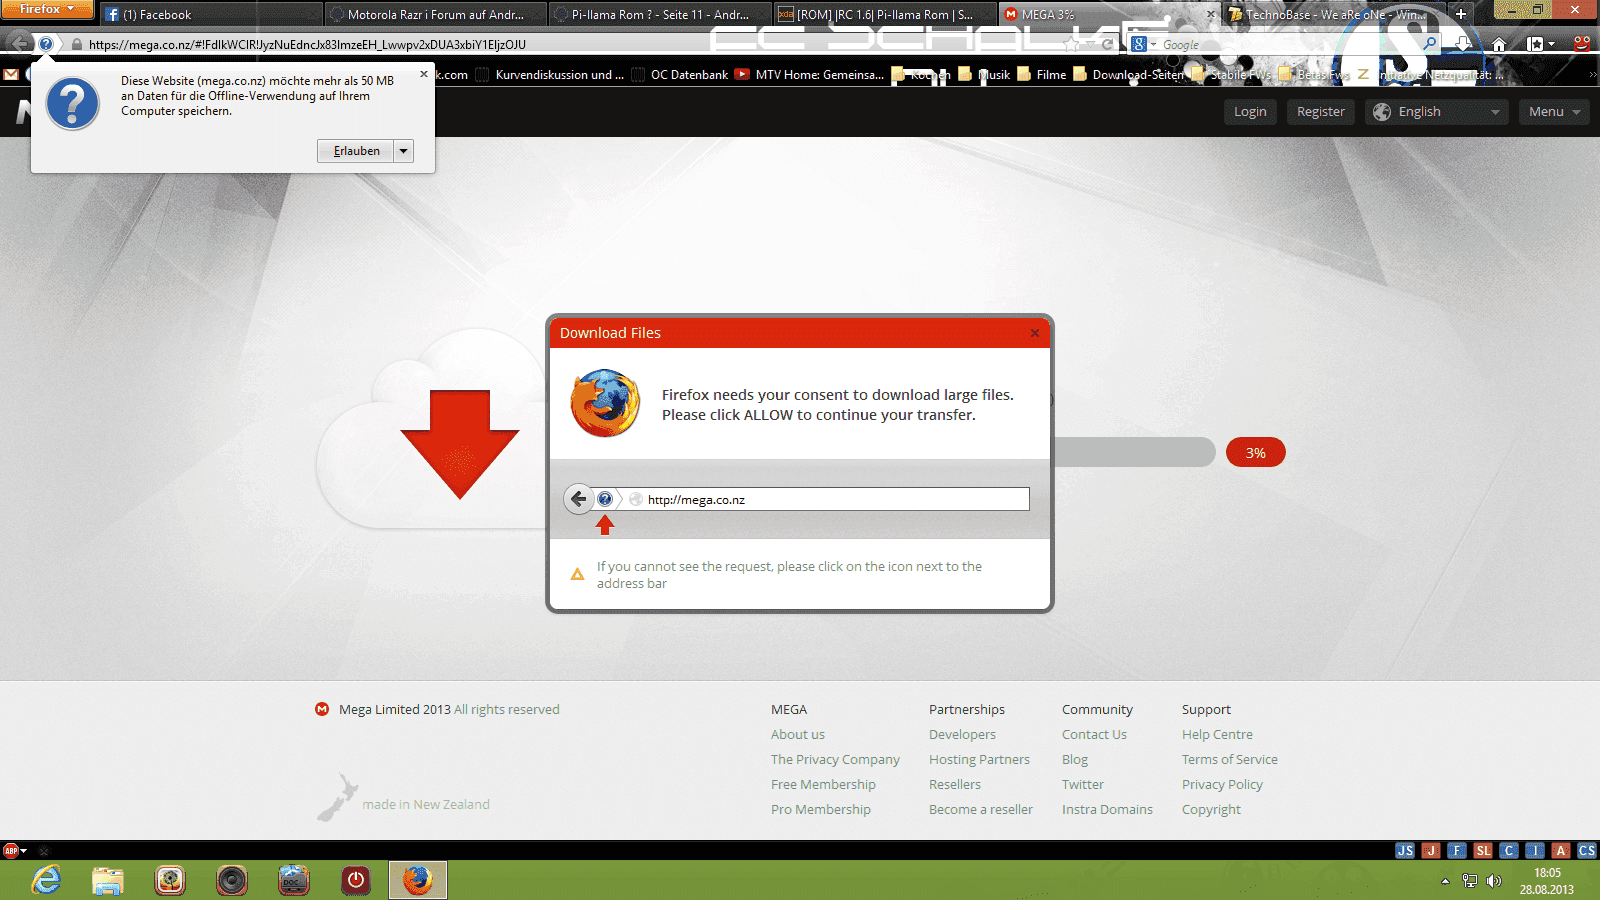The image size is (1600, 900).
Task: Click the search magnifier in the Google box
Action: pyautogui.click(x=1429, y=44)
